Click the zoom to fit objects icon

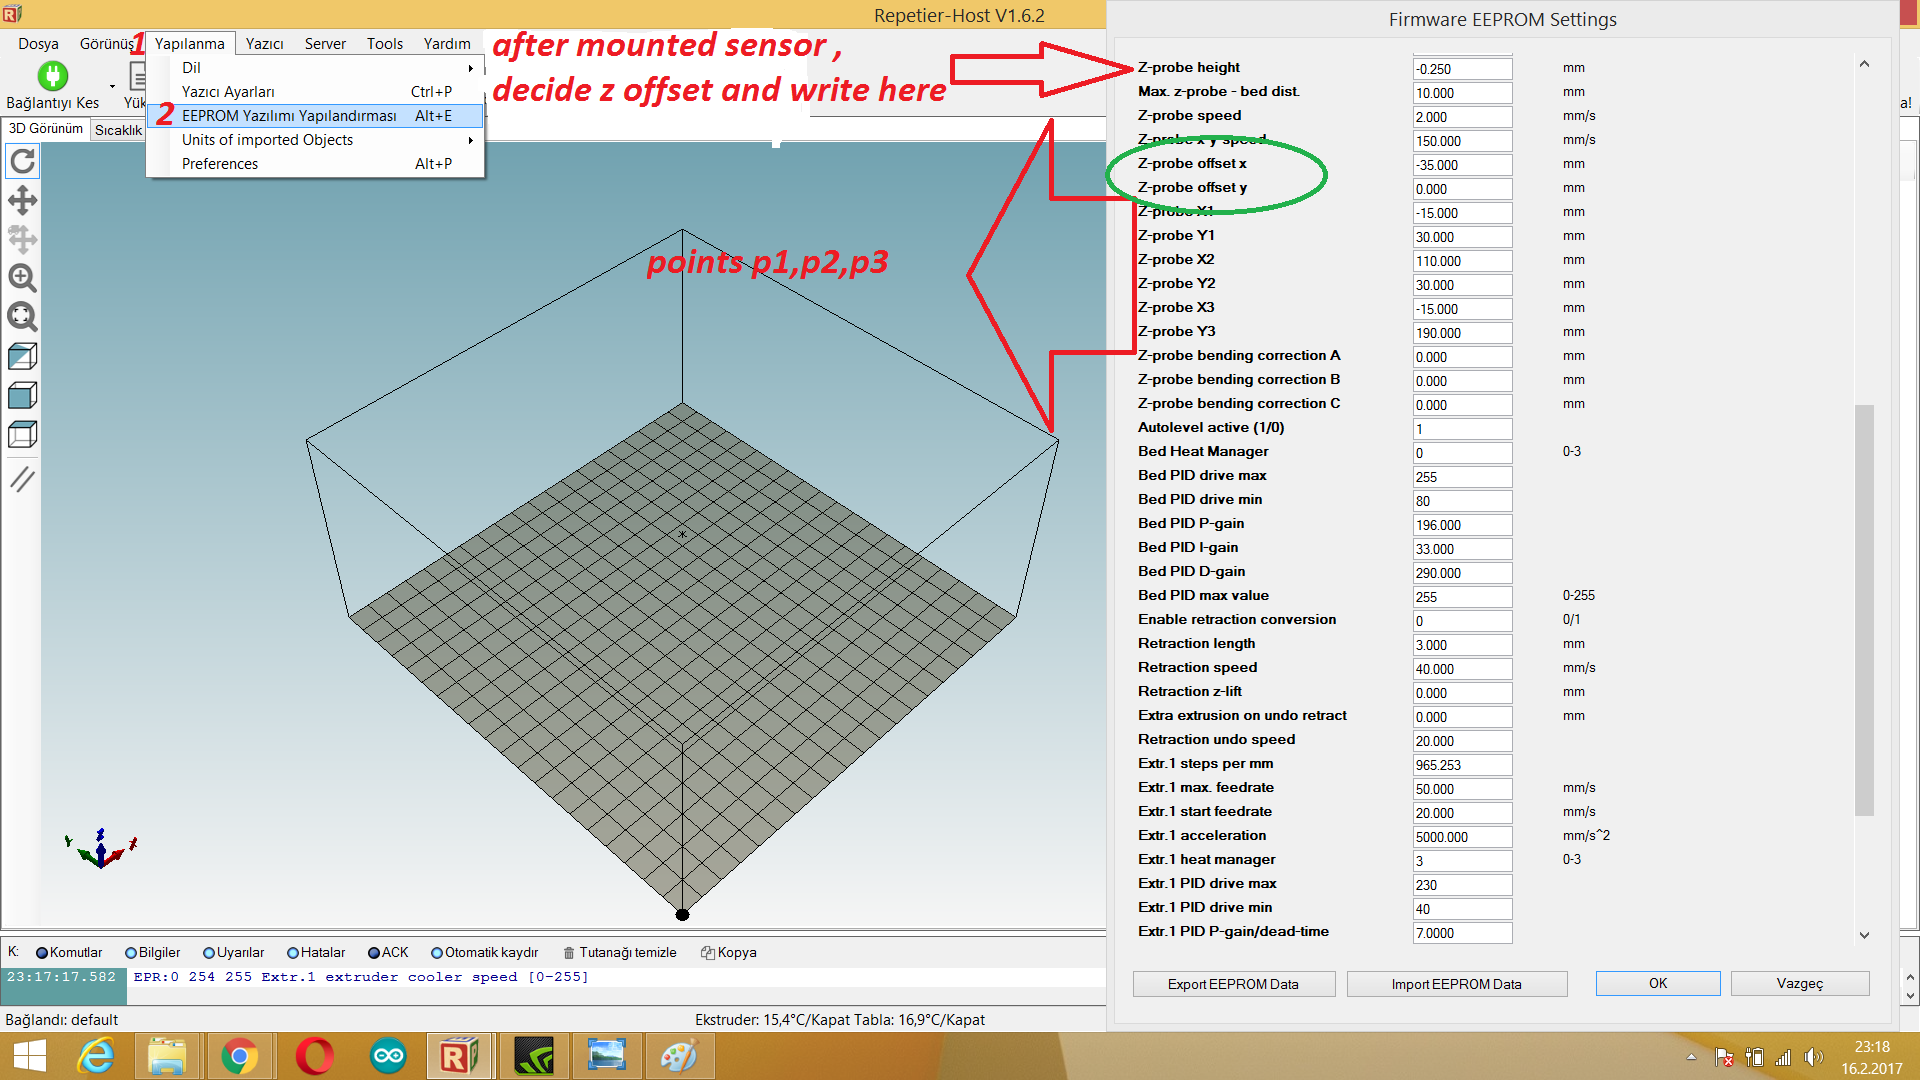pos(22,317)
